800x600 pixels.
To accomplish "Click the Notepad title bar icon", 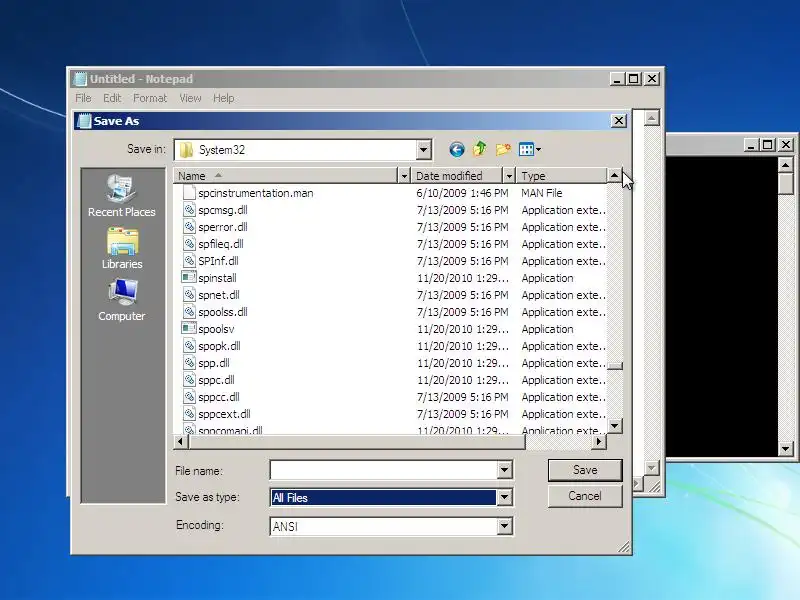I will tap(80, 79).
